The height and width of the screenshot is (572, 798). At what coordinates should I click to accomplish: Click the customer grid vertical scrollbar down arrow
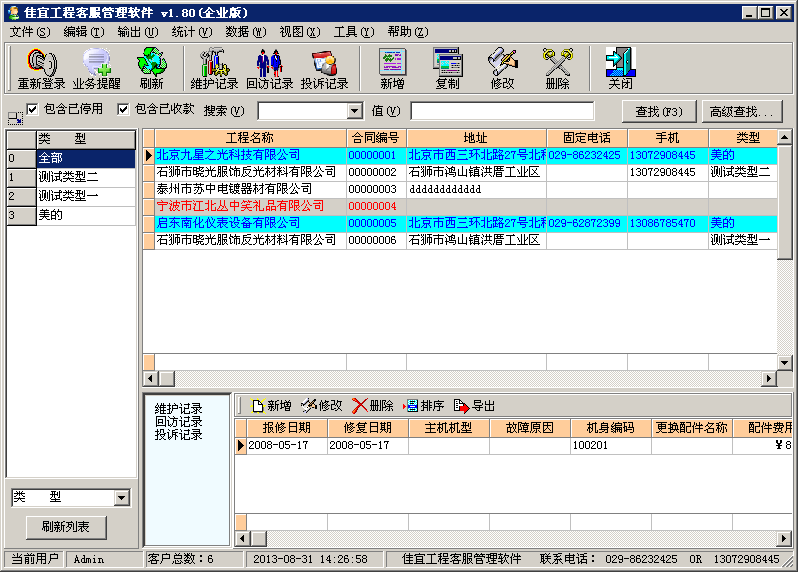(784, 363)
